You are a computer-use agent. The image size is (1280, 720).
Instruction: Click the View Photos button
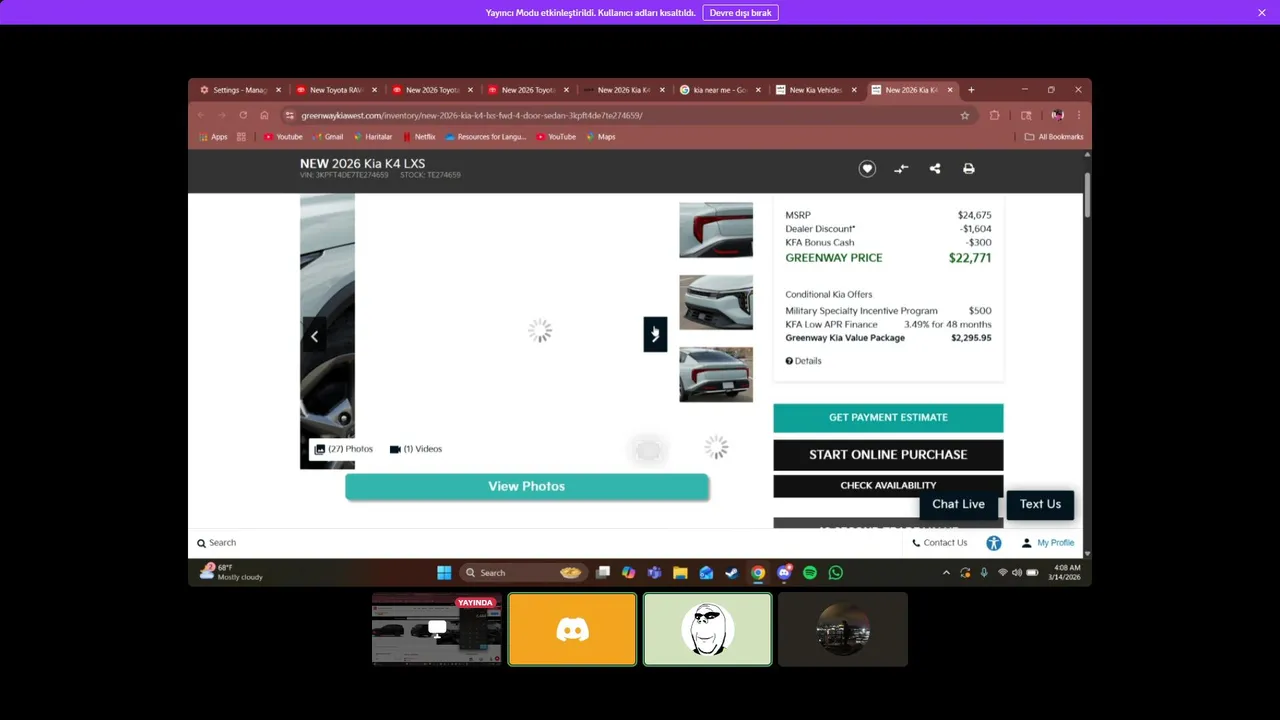tap(527, 486)
